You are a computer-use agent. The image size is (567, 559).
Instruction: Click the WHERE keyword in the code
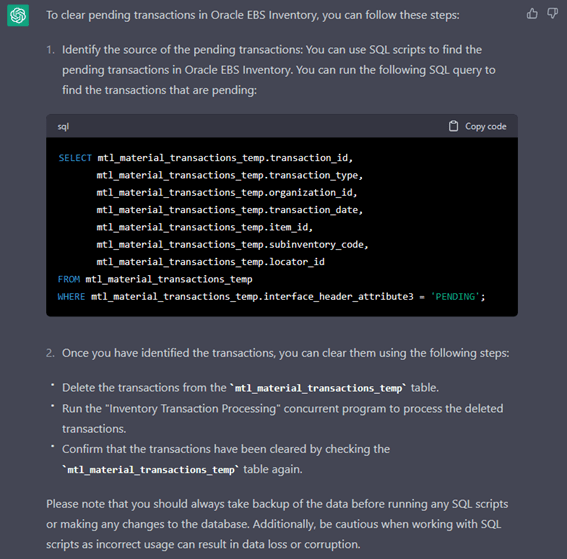[71, 297]
